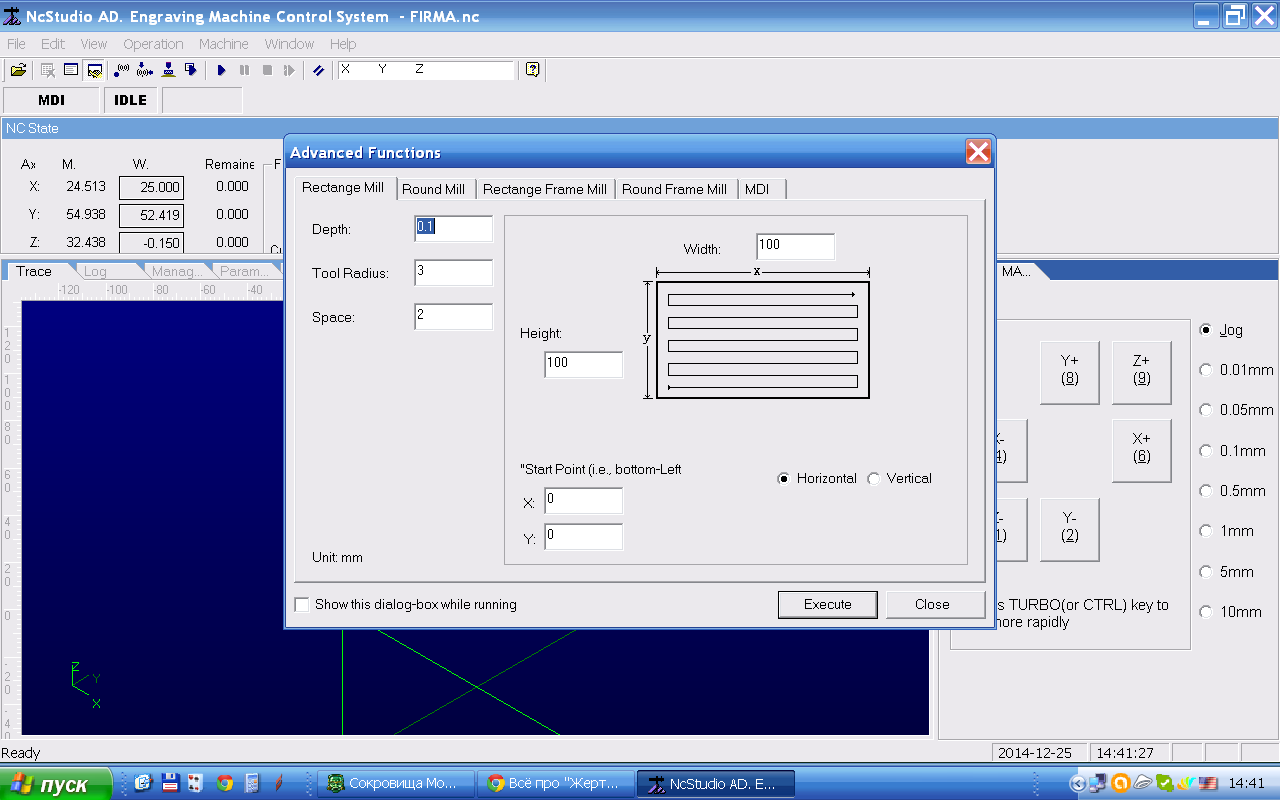Switch to the Round Frame Mill tab

click(675, 189)
